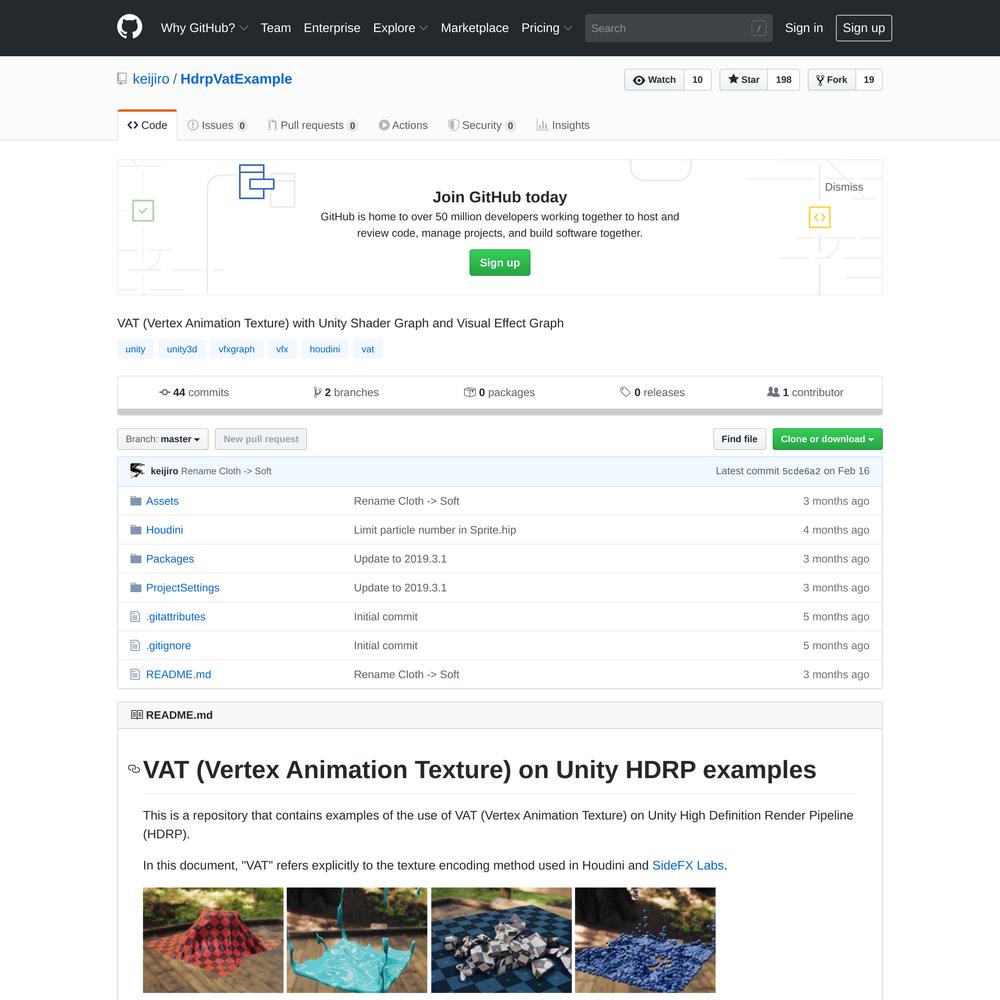1000x1000 pixels.
Task: Open the Branch: master dropdown
Action: click(163, 439)
